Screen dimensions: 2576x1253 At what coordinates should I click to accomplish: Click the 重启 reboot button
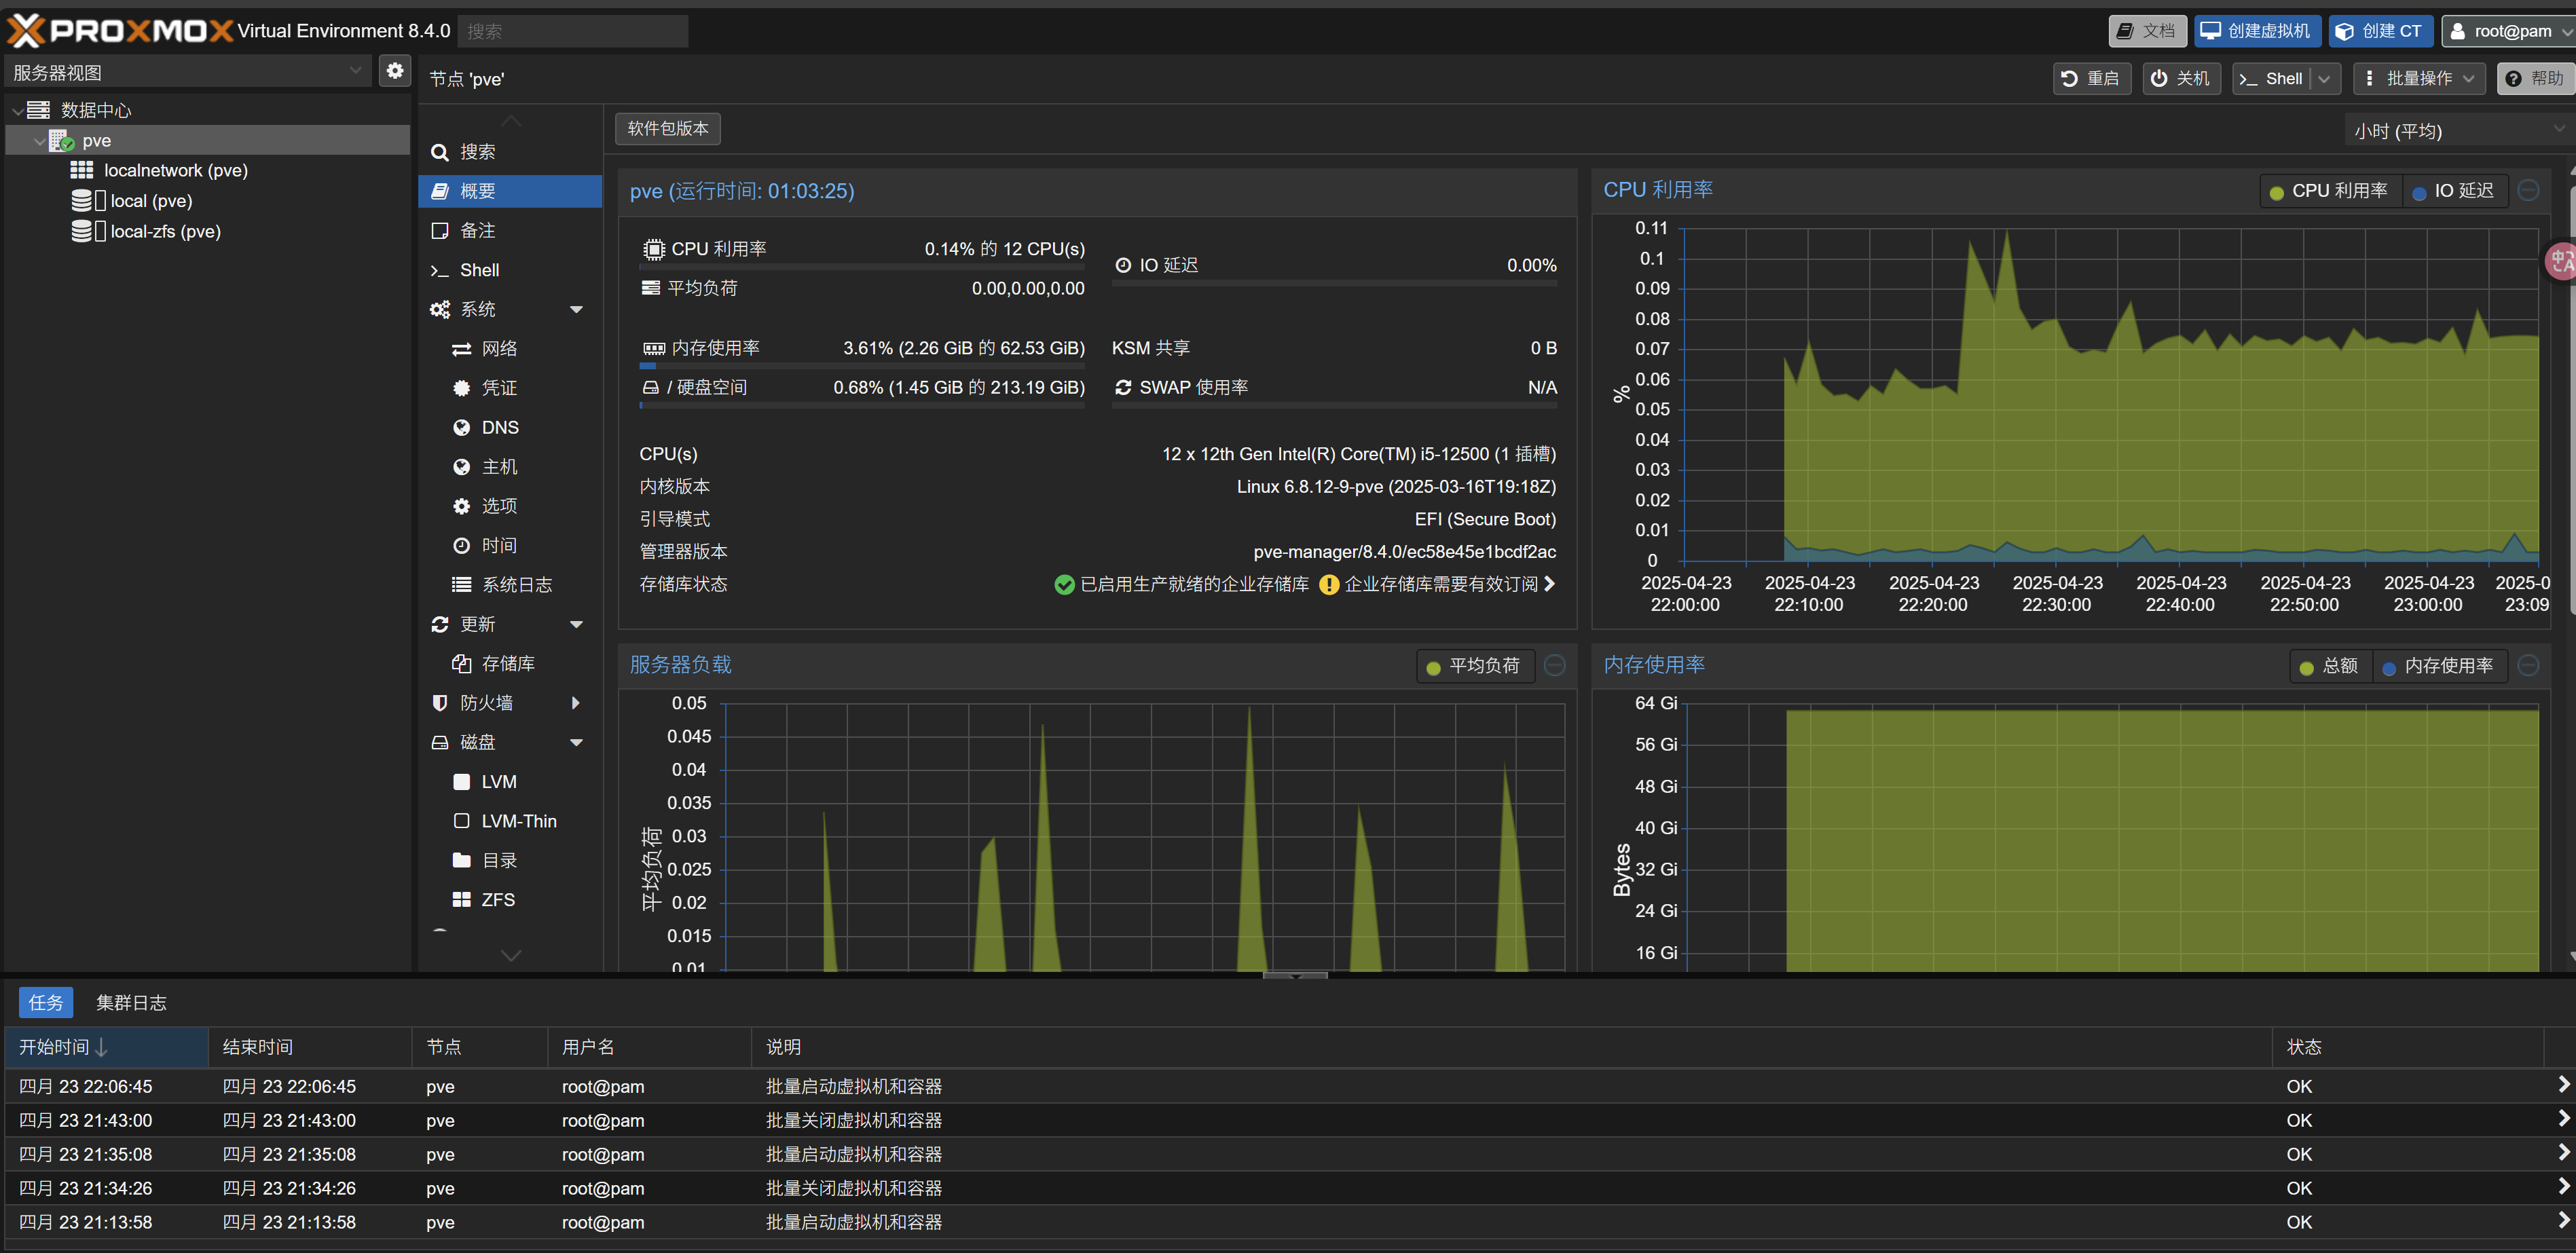(x=2091, y=78)
